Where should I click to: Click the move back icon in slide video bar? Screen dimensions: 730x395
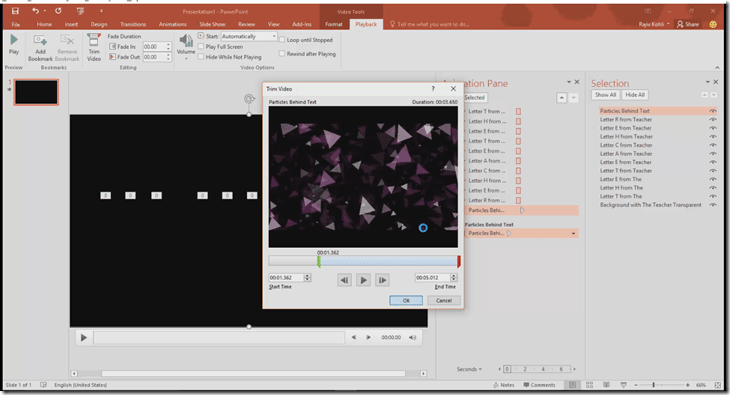point(353,337)
